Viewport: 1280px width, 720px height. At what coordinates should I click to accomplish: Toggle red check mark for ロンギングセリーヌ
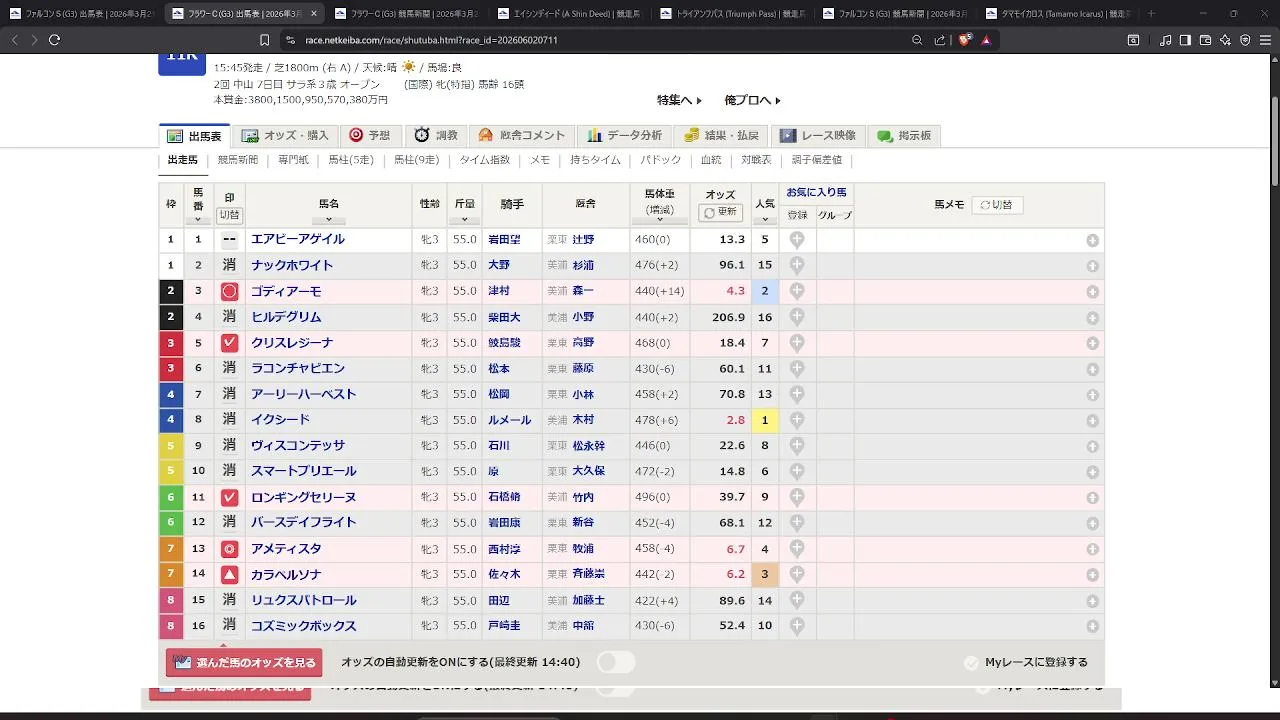tap(229, 497)
